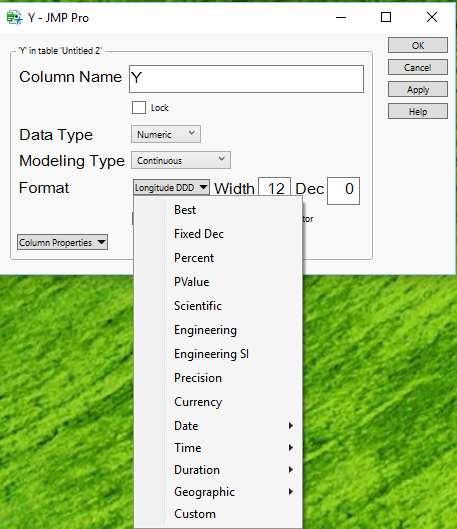This screenshot has height=529, width=457.
Task: Click the OK button
Action: click(418, 45)
